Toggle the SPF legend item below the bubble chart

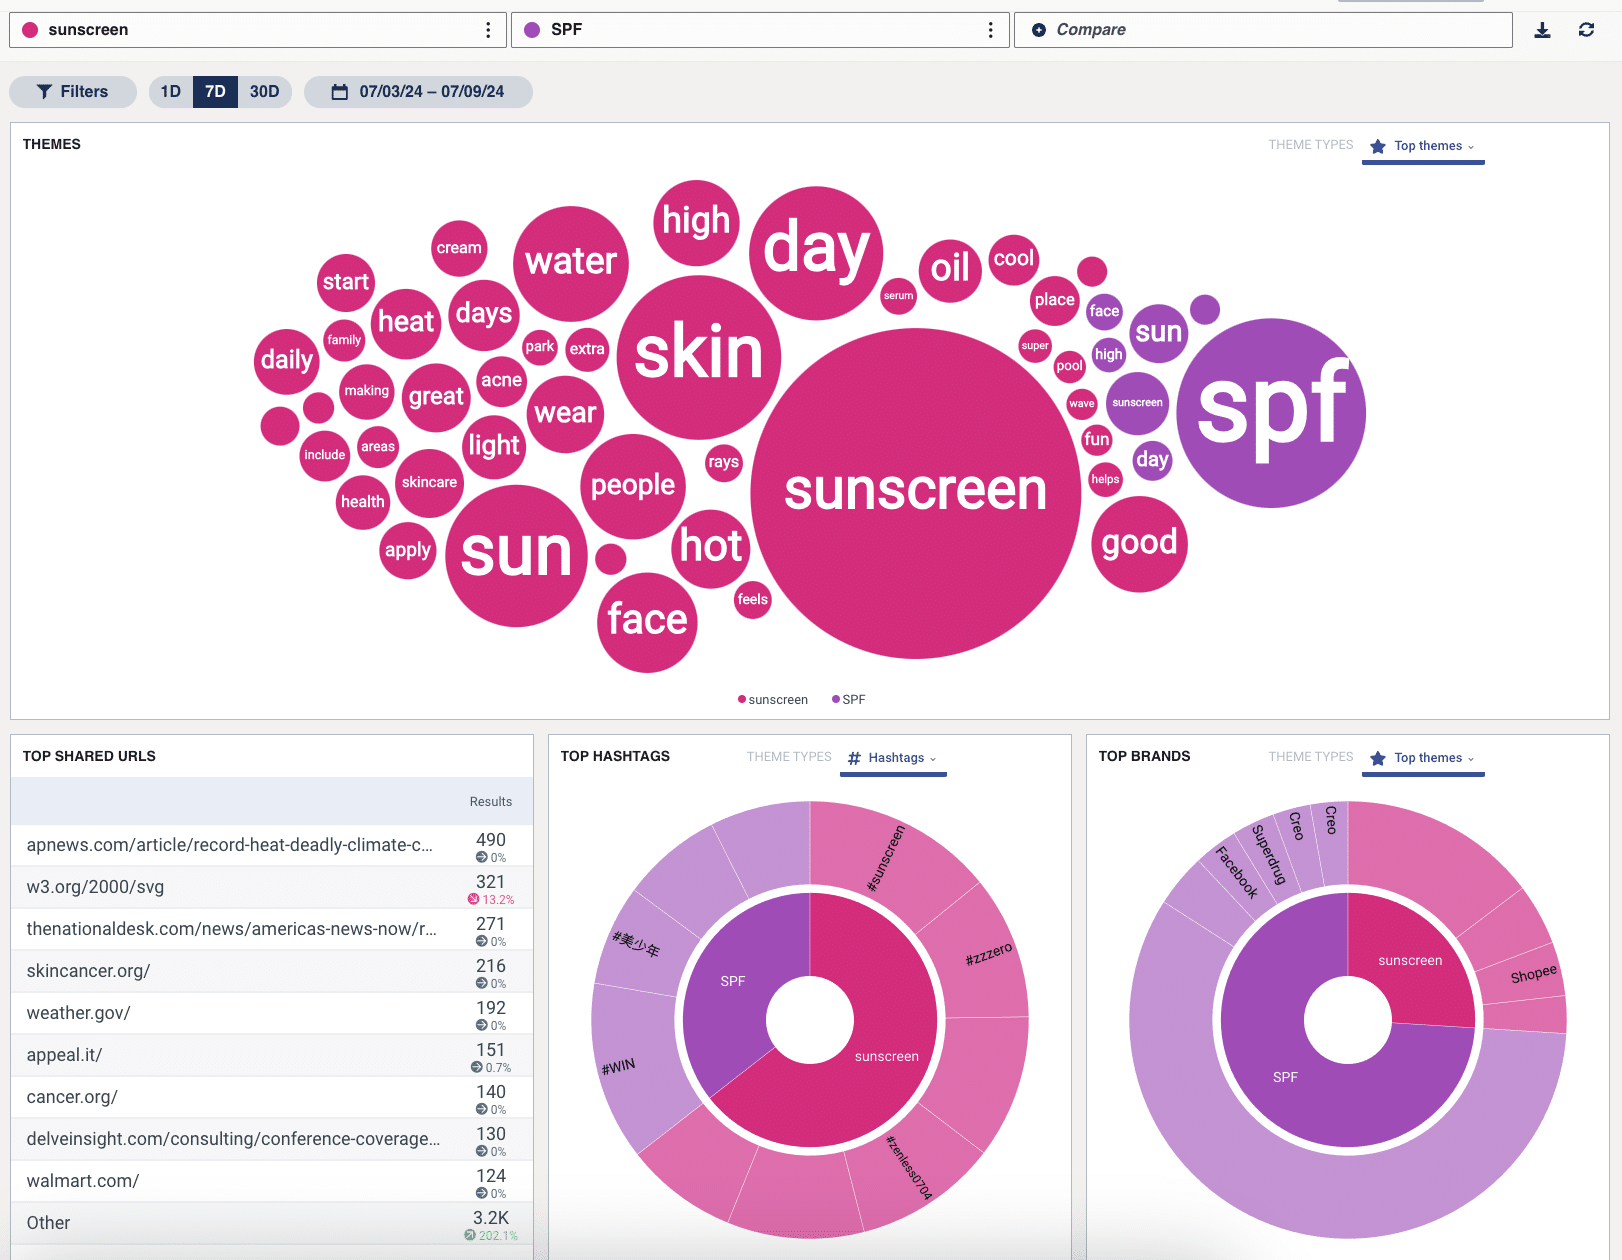tap(851, 699)
